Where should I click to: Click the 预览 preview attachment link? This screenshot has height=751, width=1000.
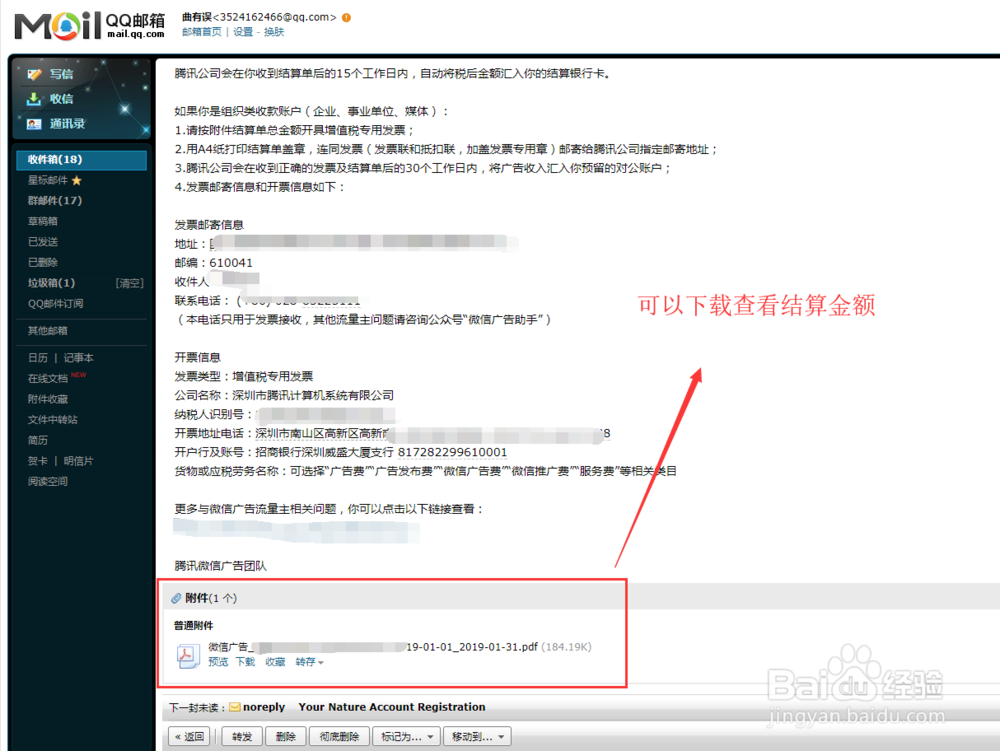click(x=221, y=661)
